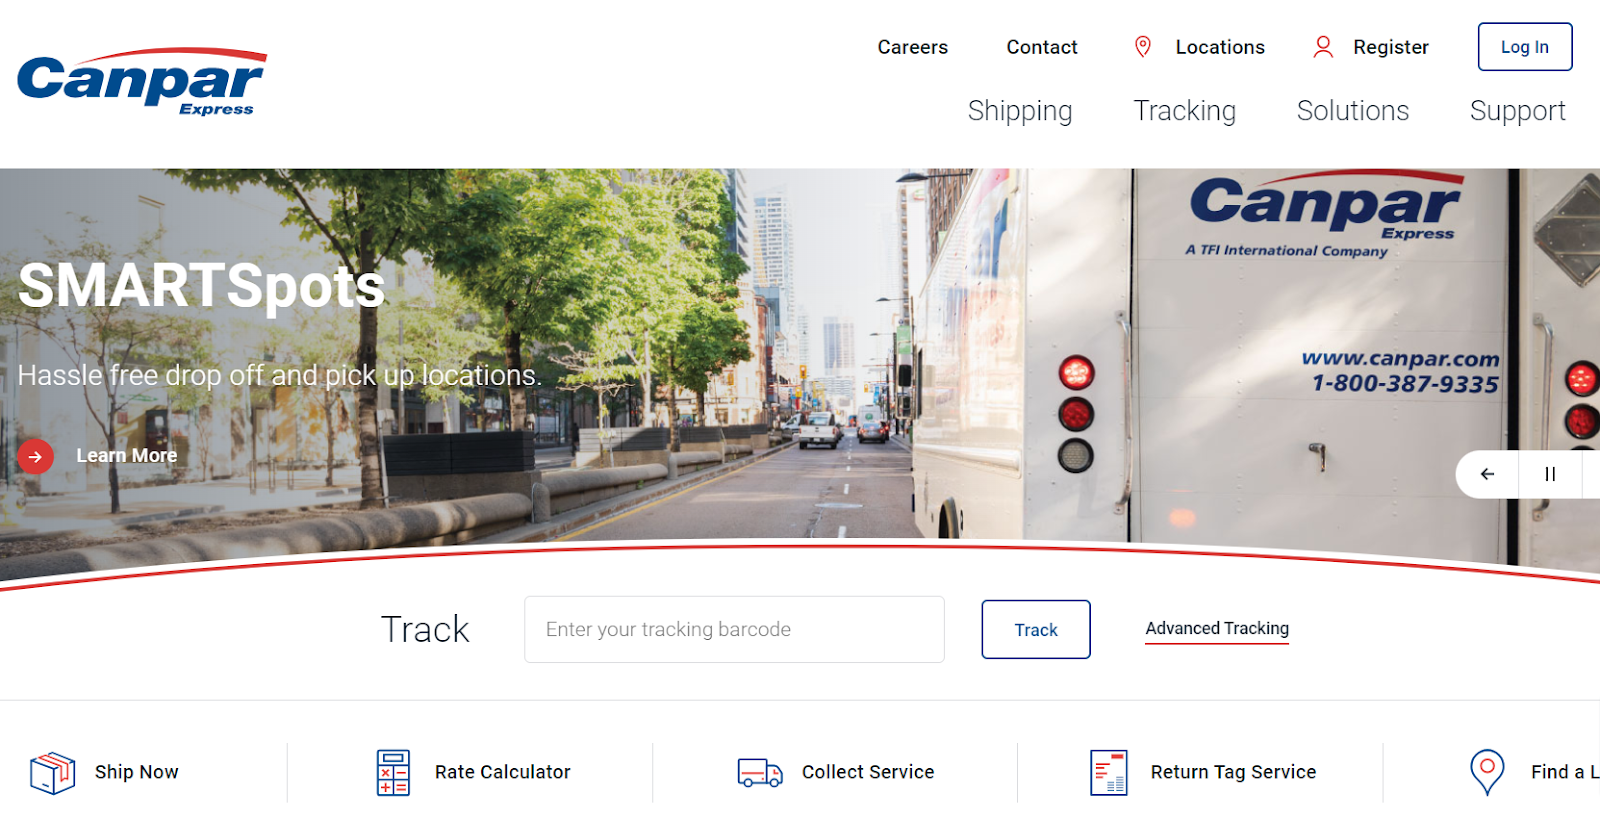Screen dimensions: 1600x819
Task: Click the Collect Service truck icon
Action: (x=760, y=772)
